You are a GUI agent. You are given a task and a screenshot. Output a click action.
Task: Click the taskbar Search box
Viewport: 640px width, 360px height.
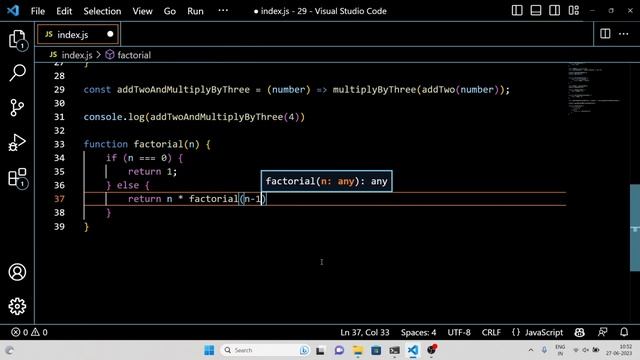[x=264, y=350]
